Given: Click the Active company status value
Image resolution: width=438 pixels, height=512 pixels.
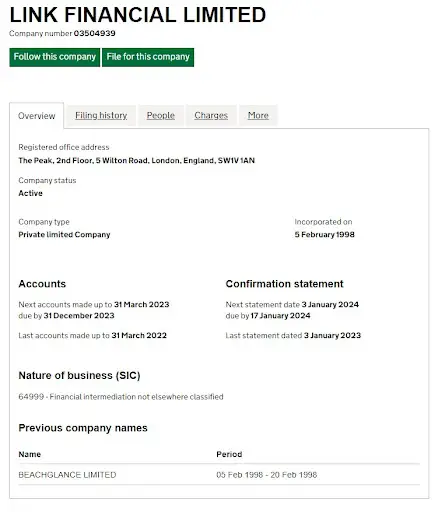Looking at the screenshot, I should (30, 193).
